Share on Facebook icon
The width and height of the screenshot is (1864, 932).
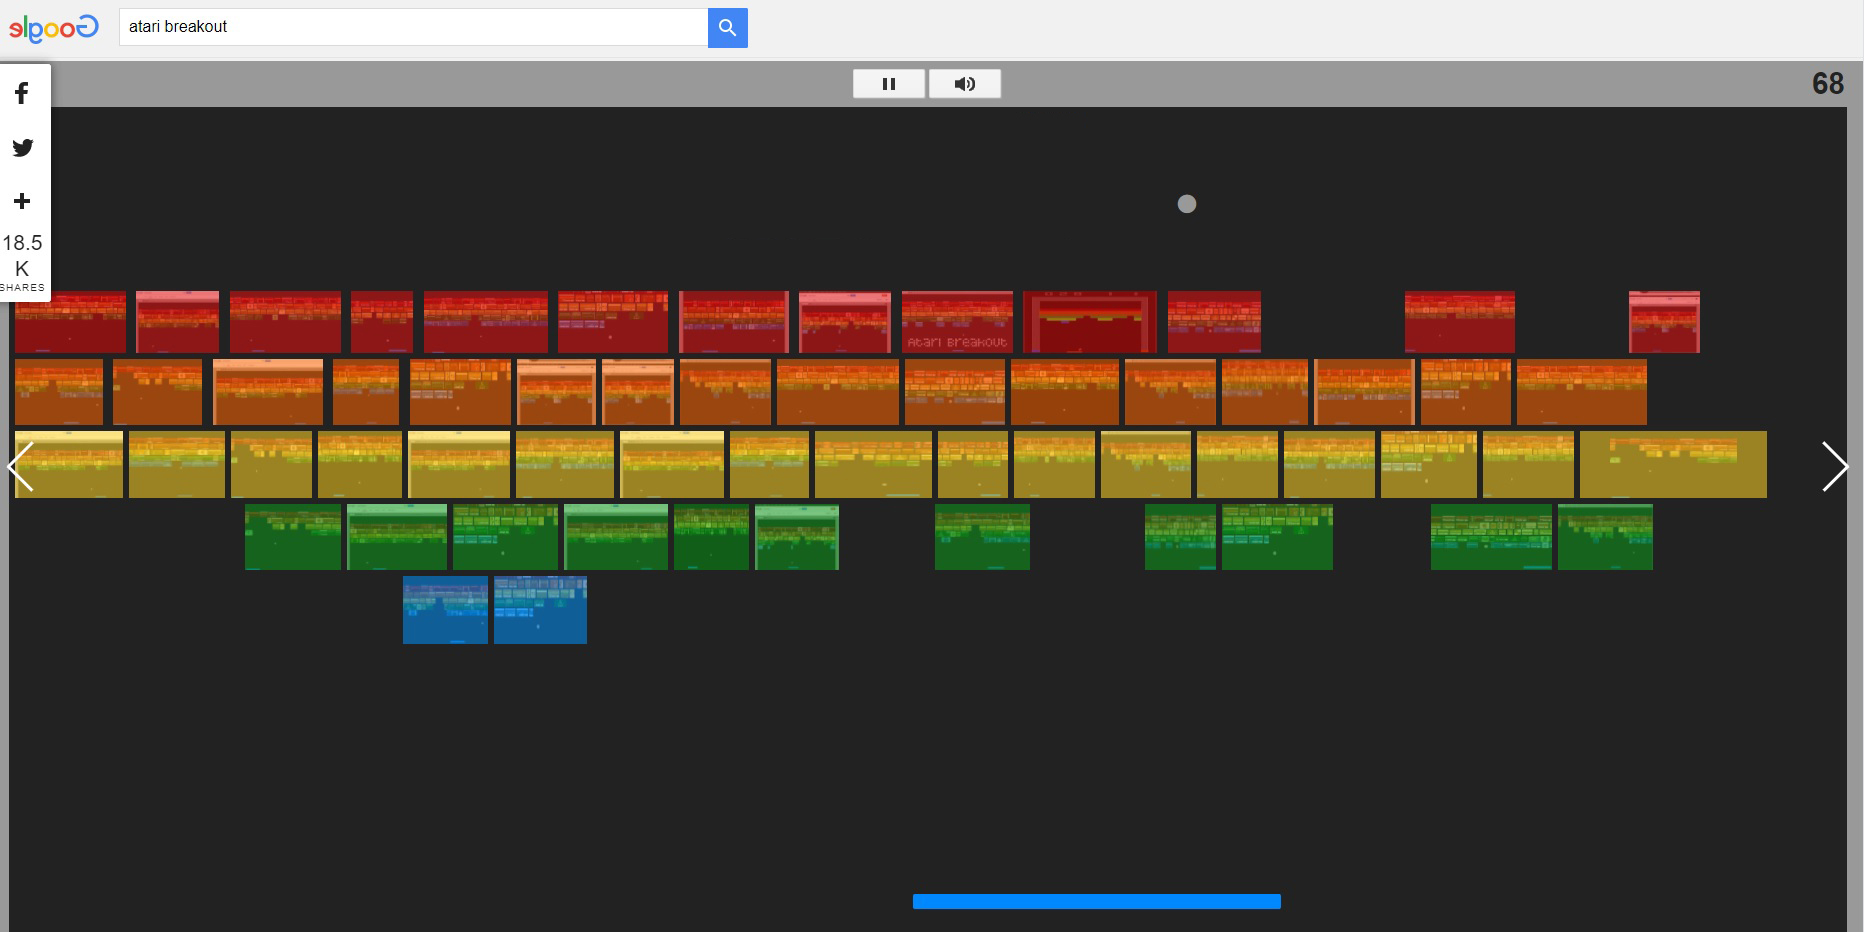pos(22,93)
